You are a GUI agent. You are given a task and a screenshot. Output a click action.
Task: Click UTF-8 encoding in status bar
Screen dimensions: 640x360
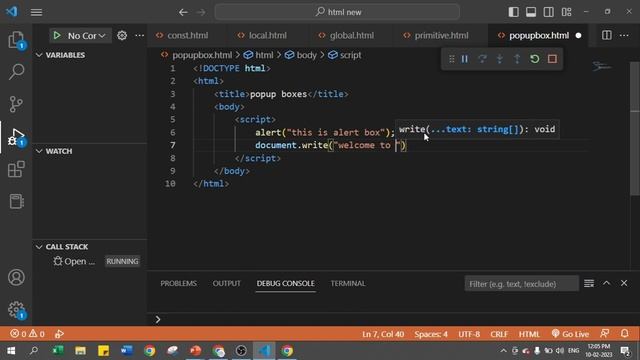pyautogui.click(x=469, y=334)
